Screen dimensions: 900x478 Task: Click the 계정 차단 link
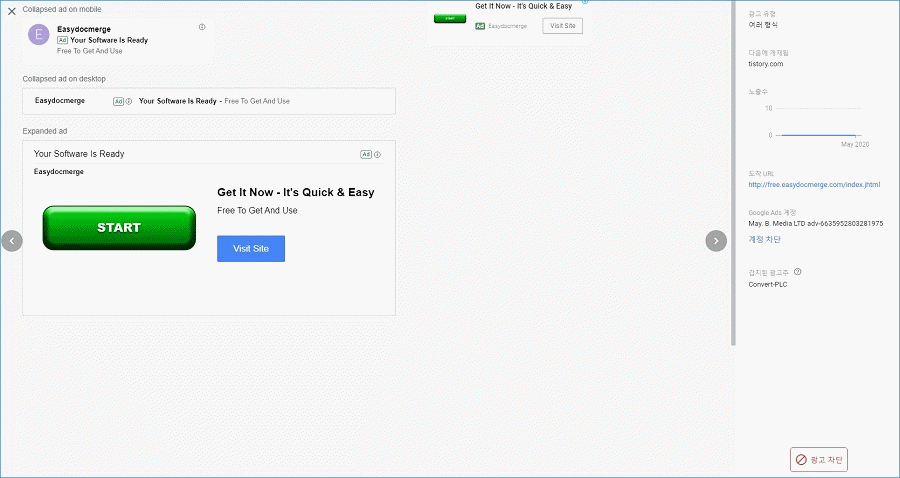tap(764, 239)
